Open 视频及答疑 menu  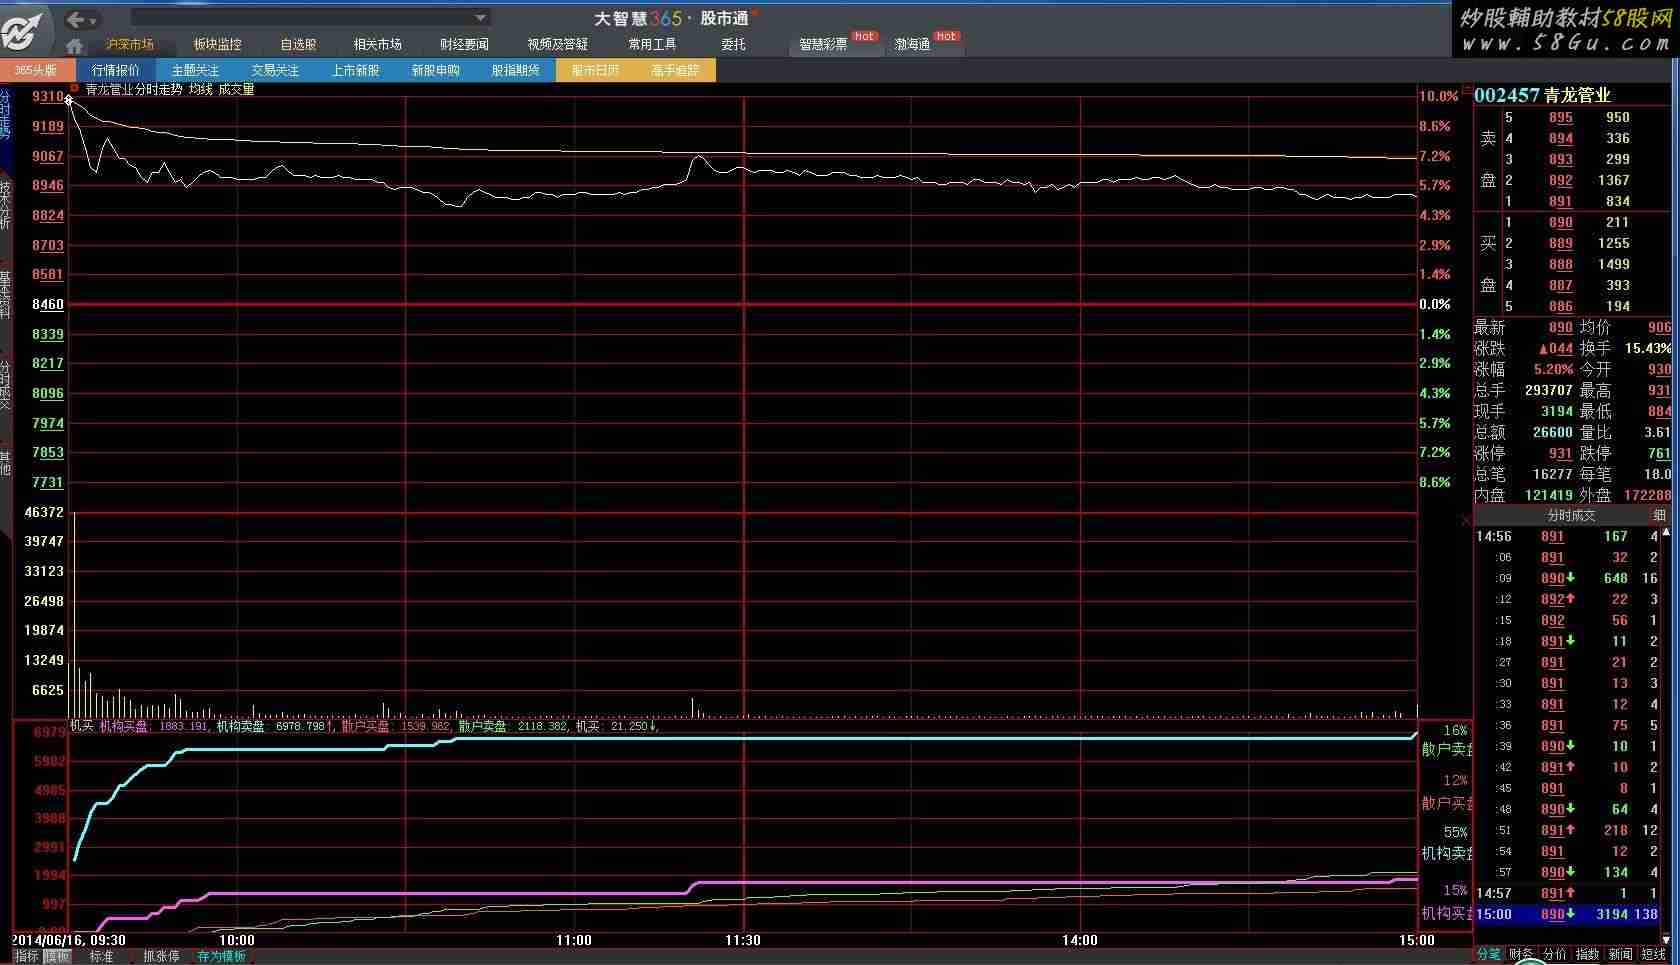point(558,44)
